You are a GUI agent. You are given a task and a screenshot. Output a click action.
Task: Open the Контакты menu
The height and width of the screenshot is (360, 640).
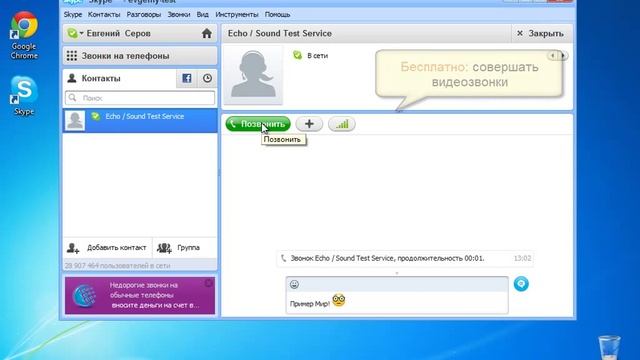[104, 14]
